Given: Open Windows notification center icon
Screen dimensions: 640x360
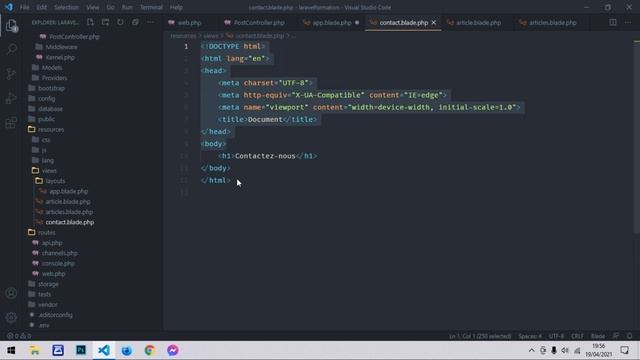Looking at the screenshot, I should click(624, 350).
